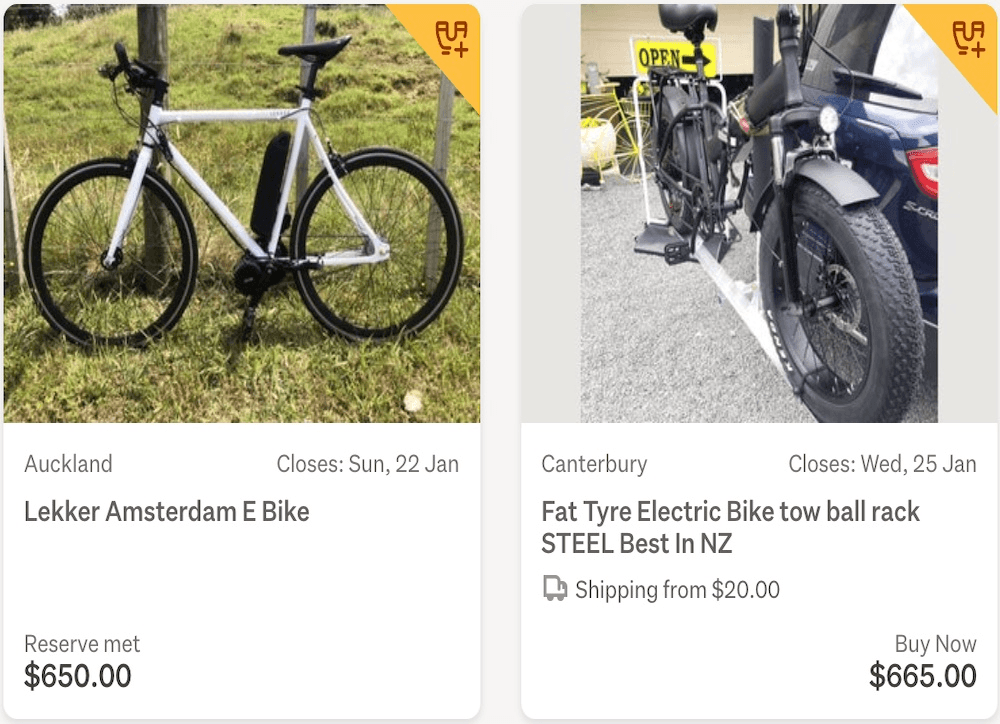Click 'Buy Now' on the bike rack listing
Viewport: 1000px width, 724px height.
936,644
